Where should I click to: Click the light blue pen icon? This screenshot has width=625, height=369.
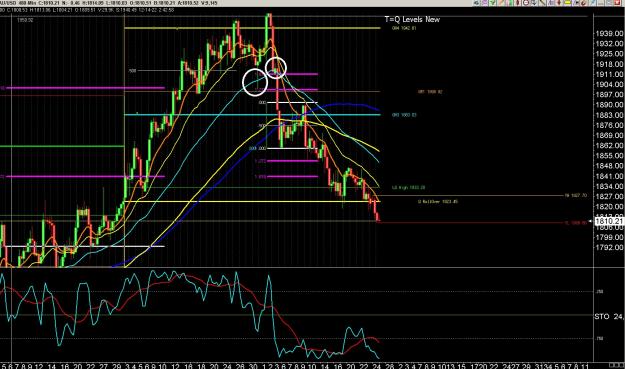pos(593,2)
